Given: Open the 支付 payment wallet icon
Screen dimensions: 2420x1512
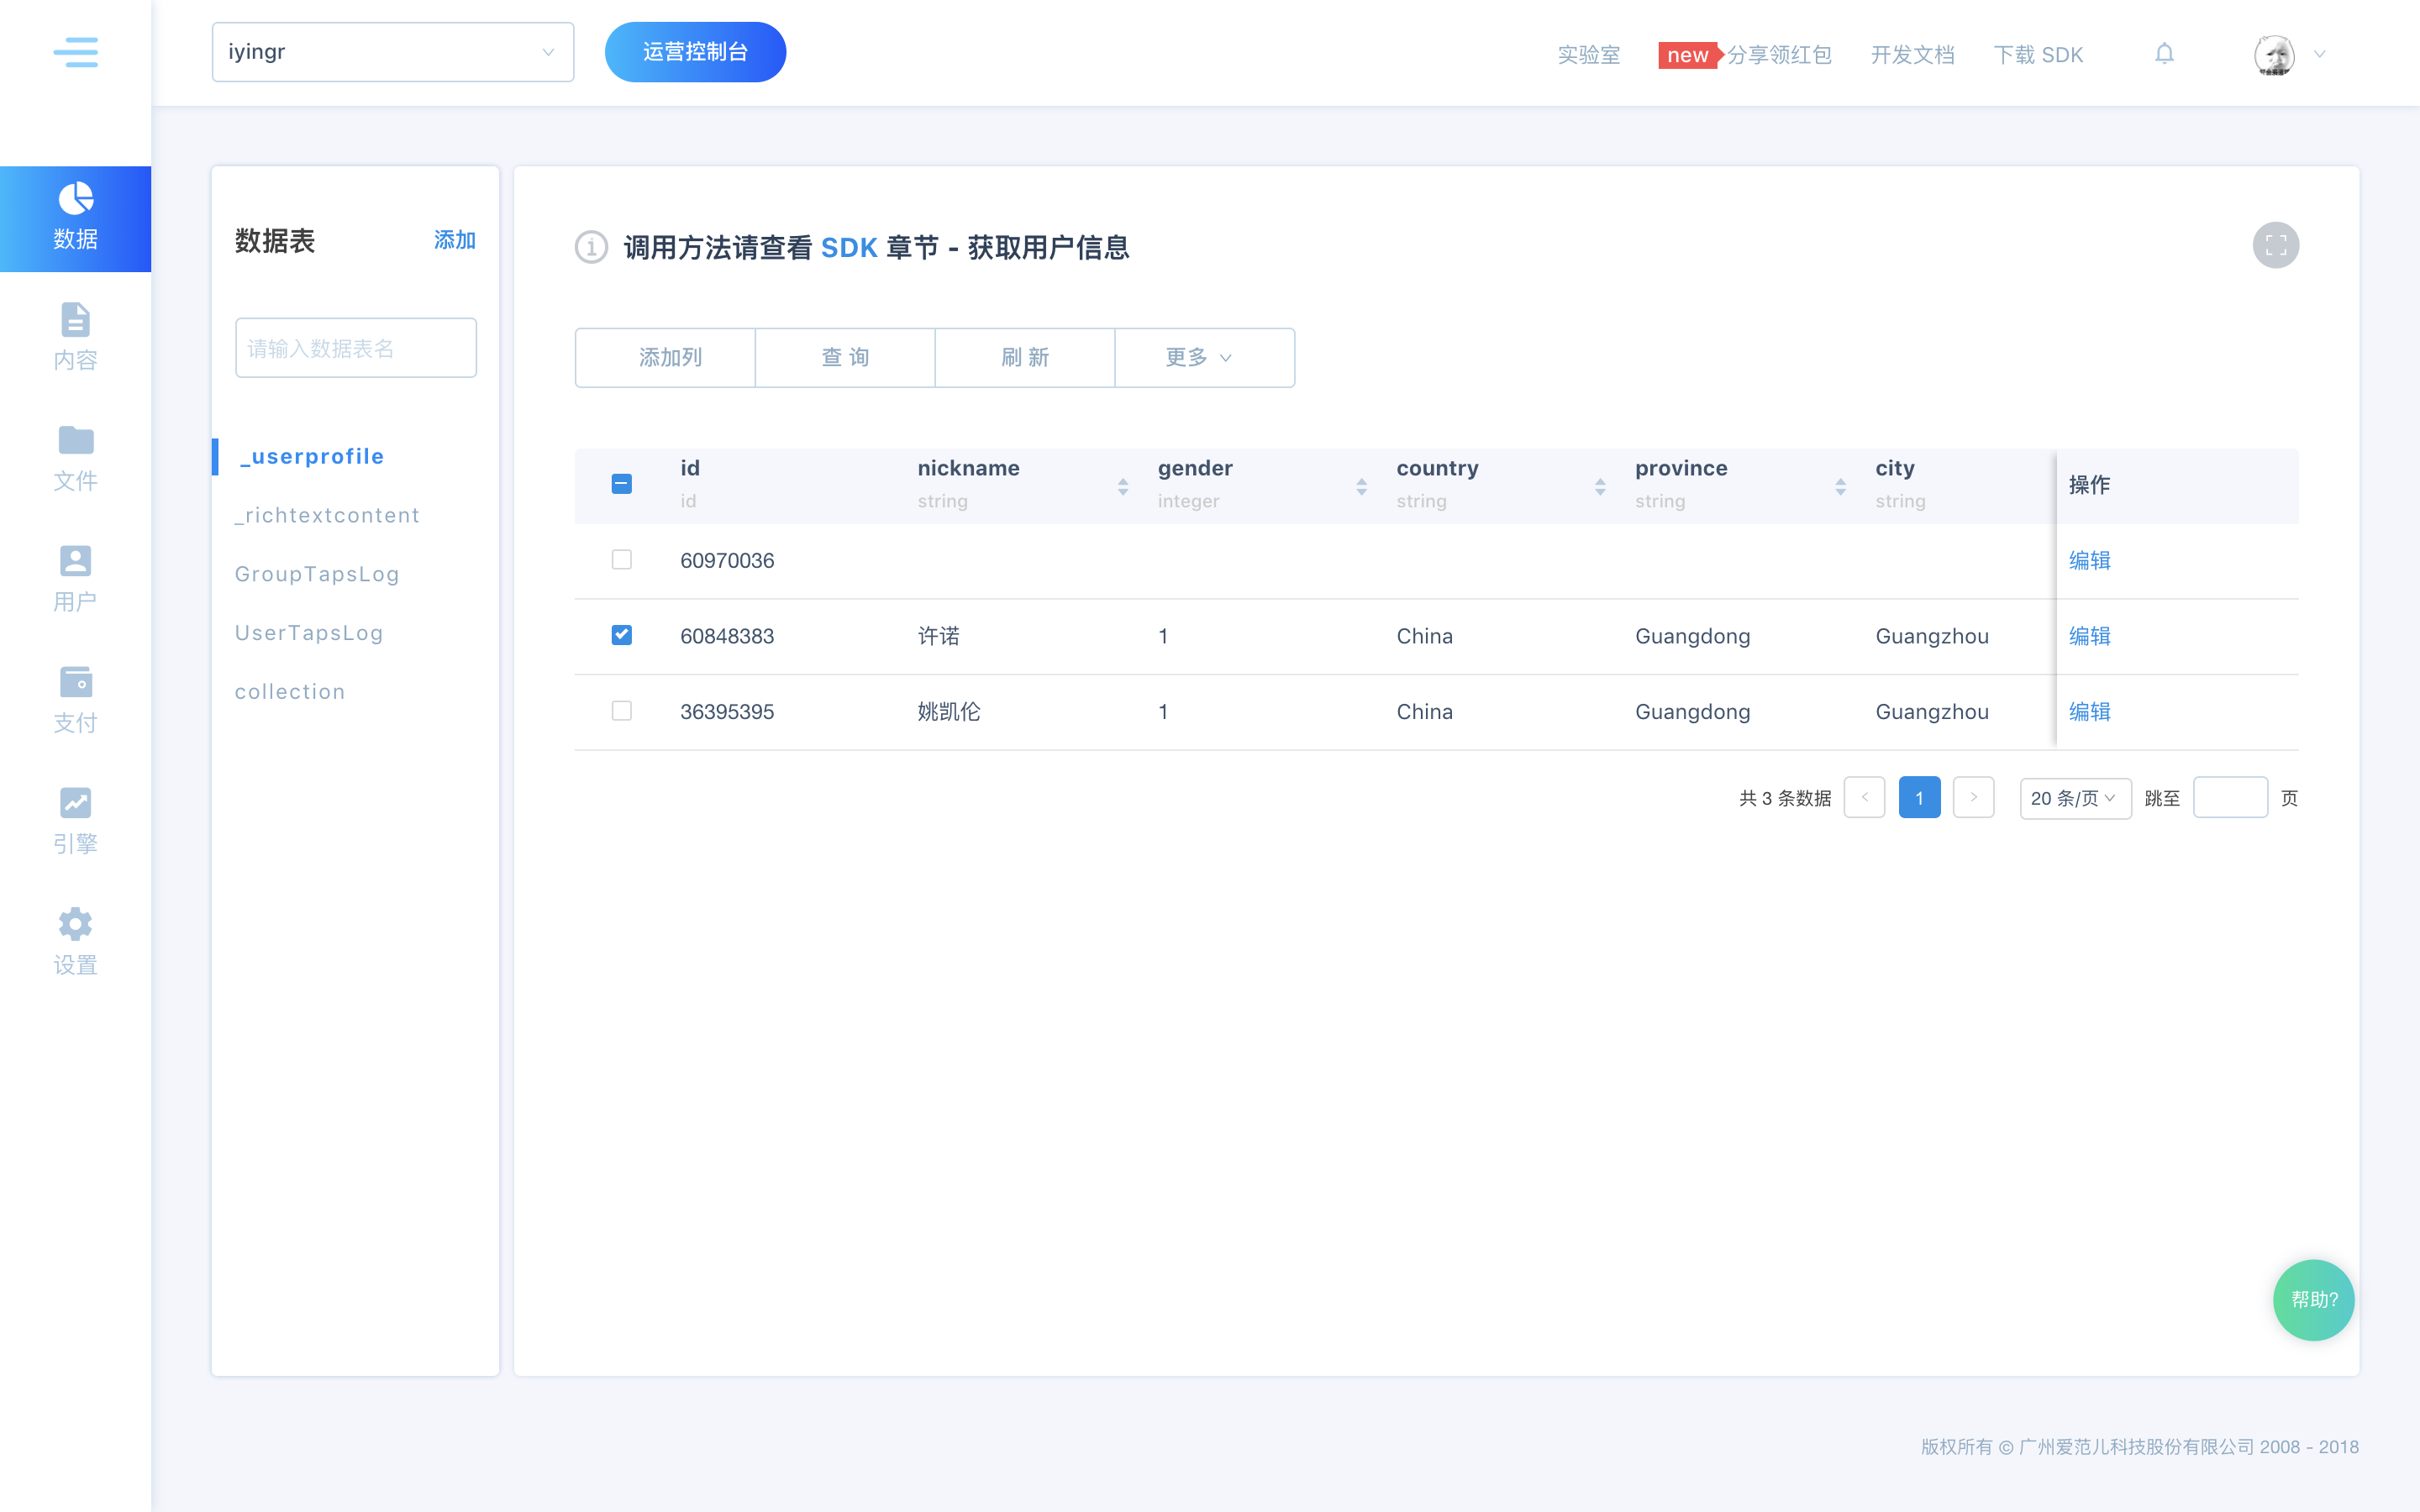Looking at the screenshot, I should point(75,683).
